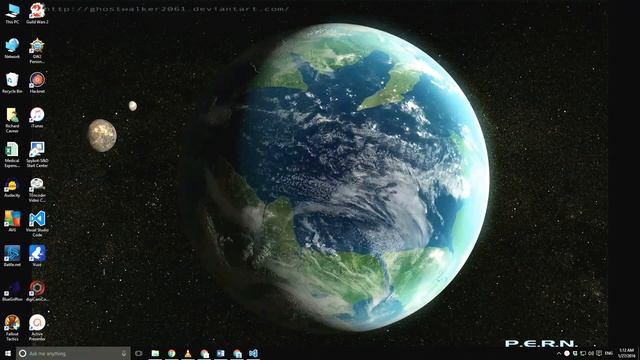Screen dimensions: 640x360
Task: Select the iTunes desktop shortcut
Action: pos(37,118)
